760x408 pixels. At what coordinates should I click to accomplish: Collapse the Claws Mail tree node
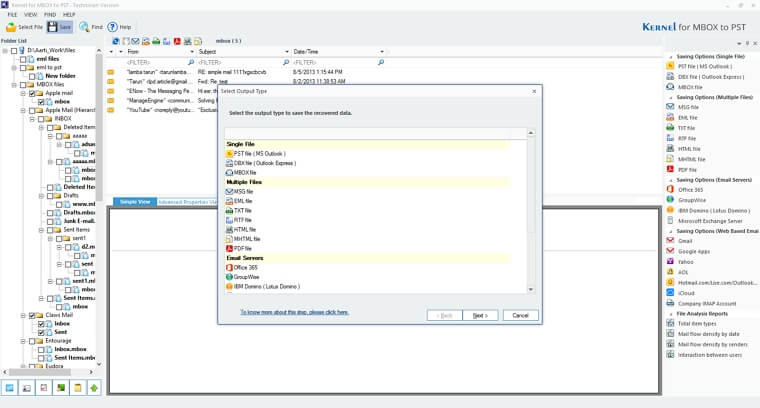[x=23, y=315]
